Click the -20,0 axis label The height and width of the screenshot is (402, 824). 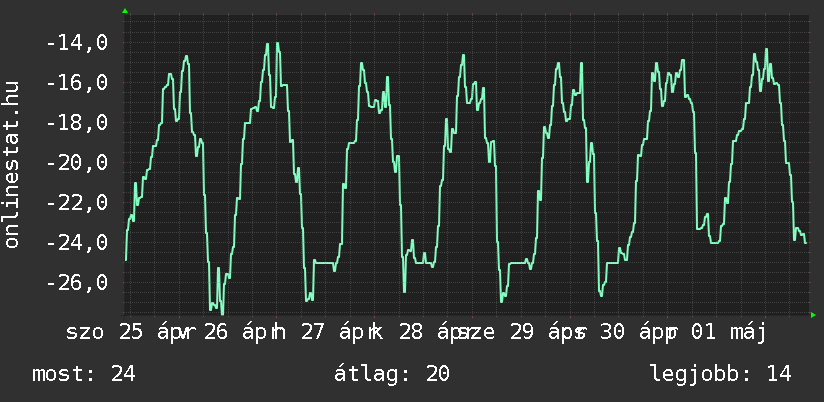click(x=77, y=163)
